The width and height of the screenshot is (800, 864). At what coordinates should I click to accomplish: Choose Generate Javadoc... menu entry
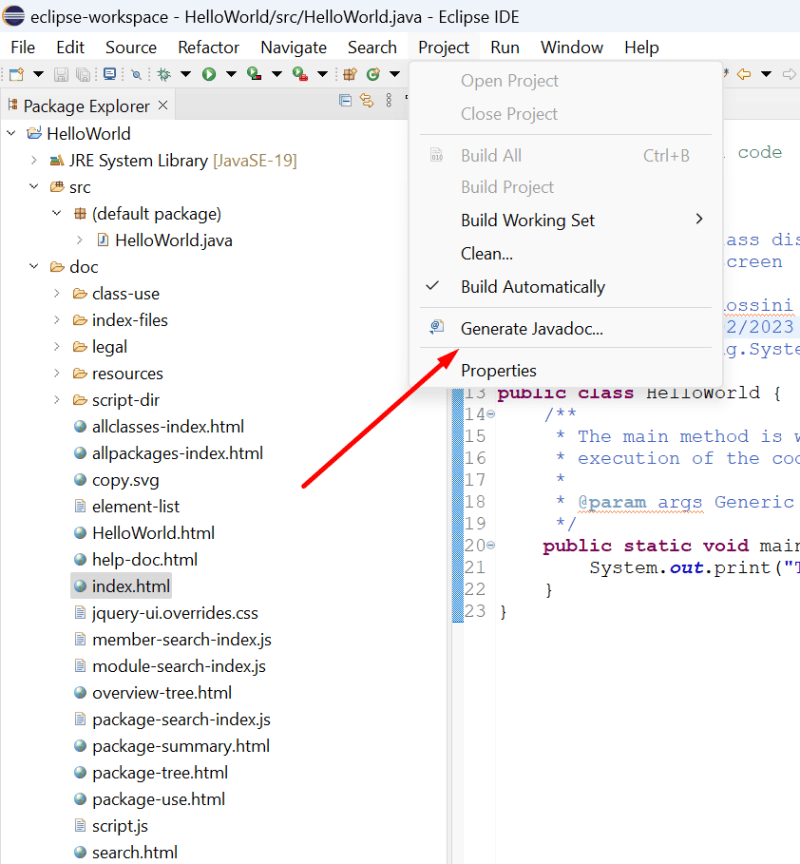565,328
